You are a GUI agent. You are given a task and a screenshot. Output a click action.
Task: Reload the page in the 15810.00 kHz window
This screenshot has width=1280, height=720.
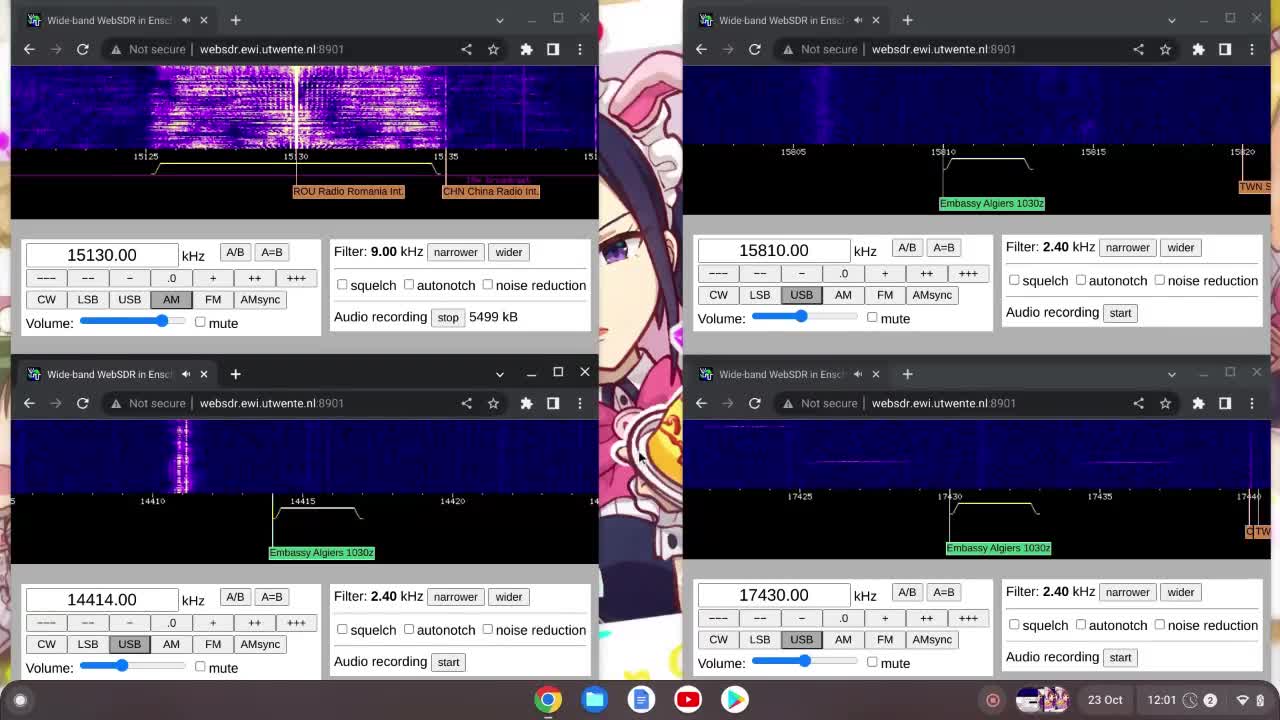[x=755, y=49]
